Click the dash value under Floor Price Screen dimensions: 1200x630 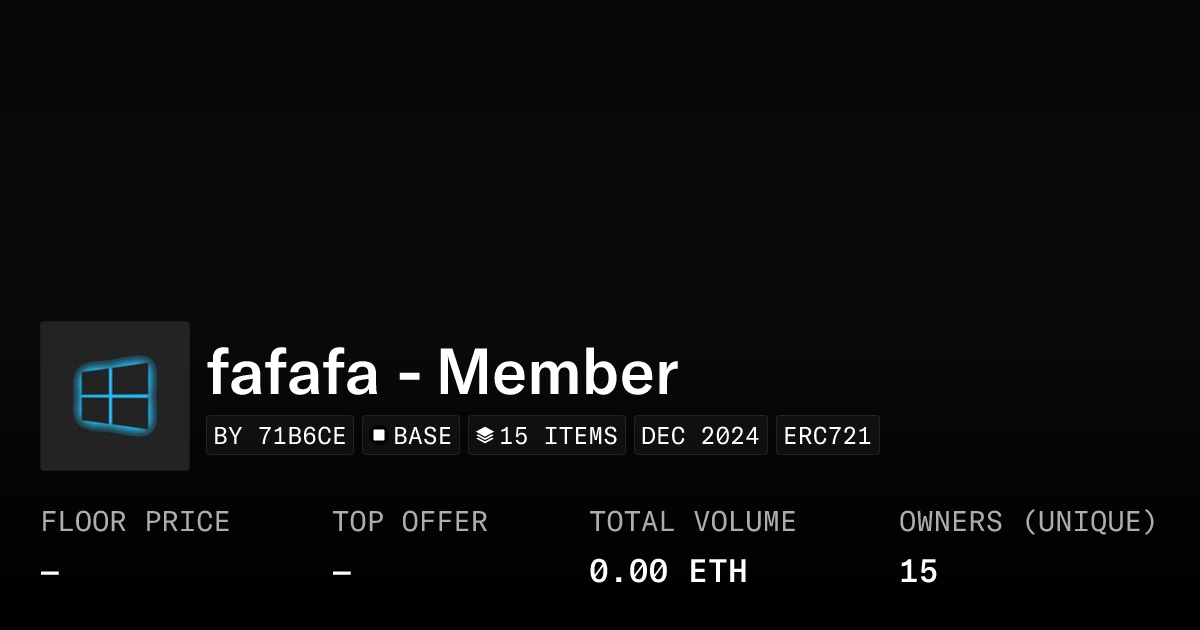(50, 573)
